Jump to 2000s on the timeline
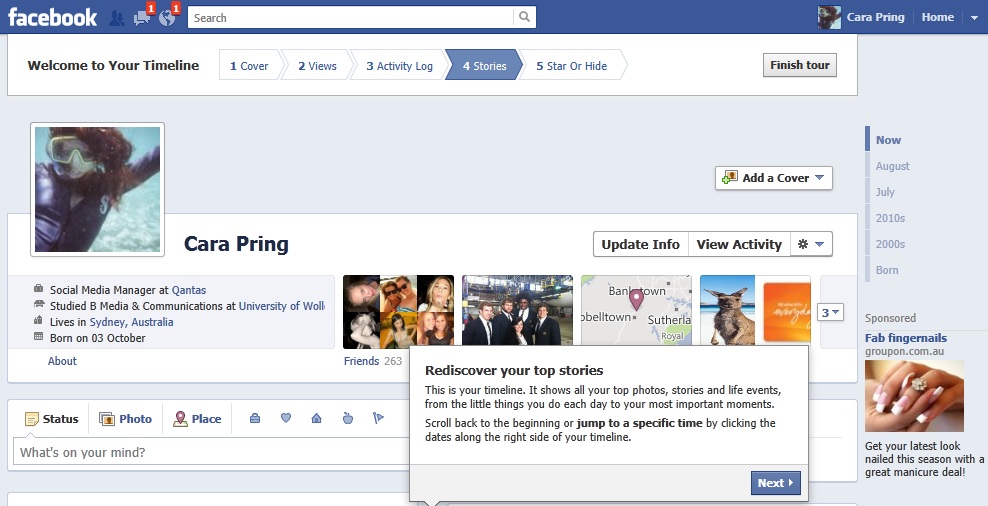 click(890, 244)
